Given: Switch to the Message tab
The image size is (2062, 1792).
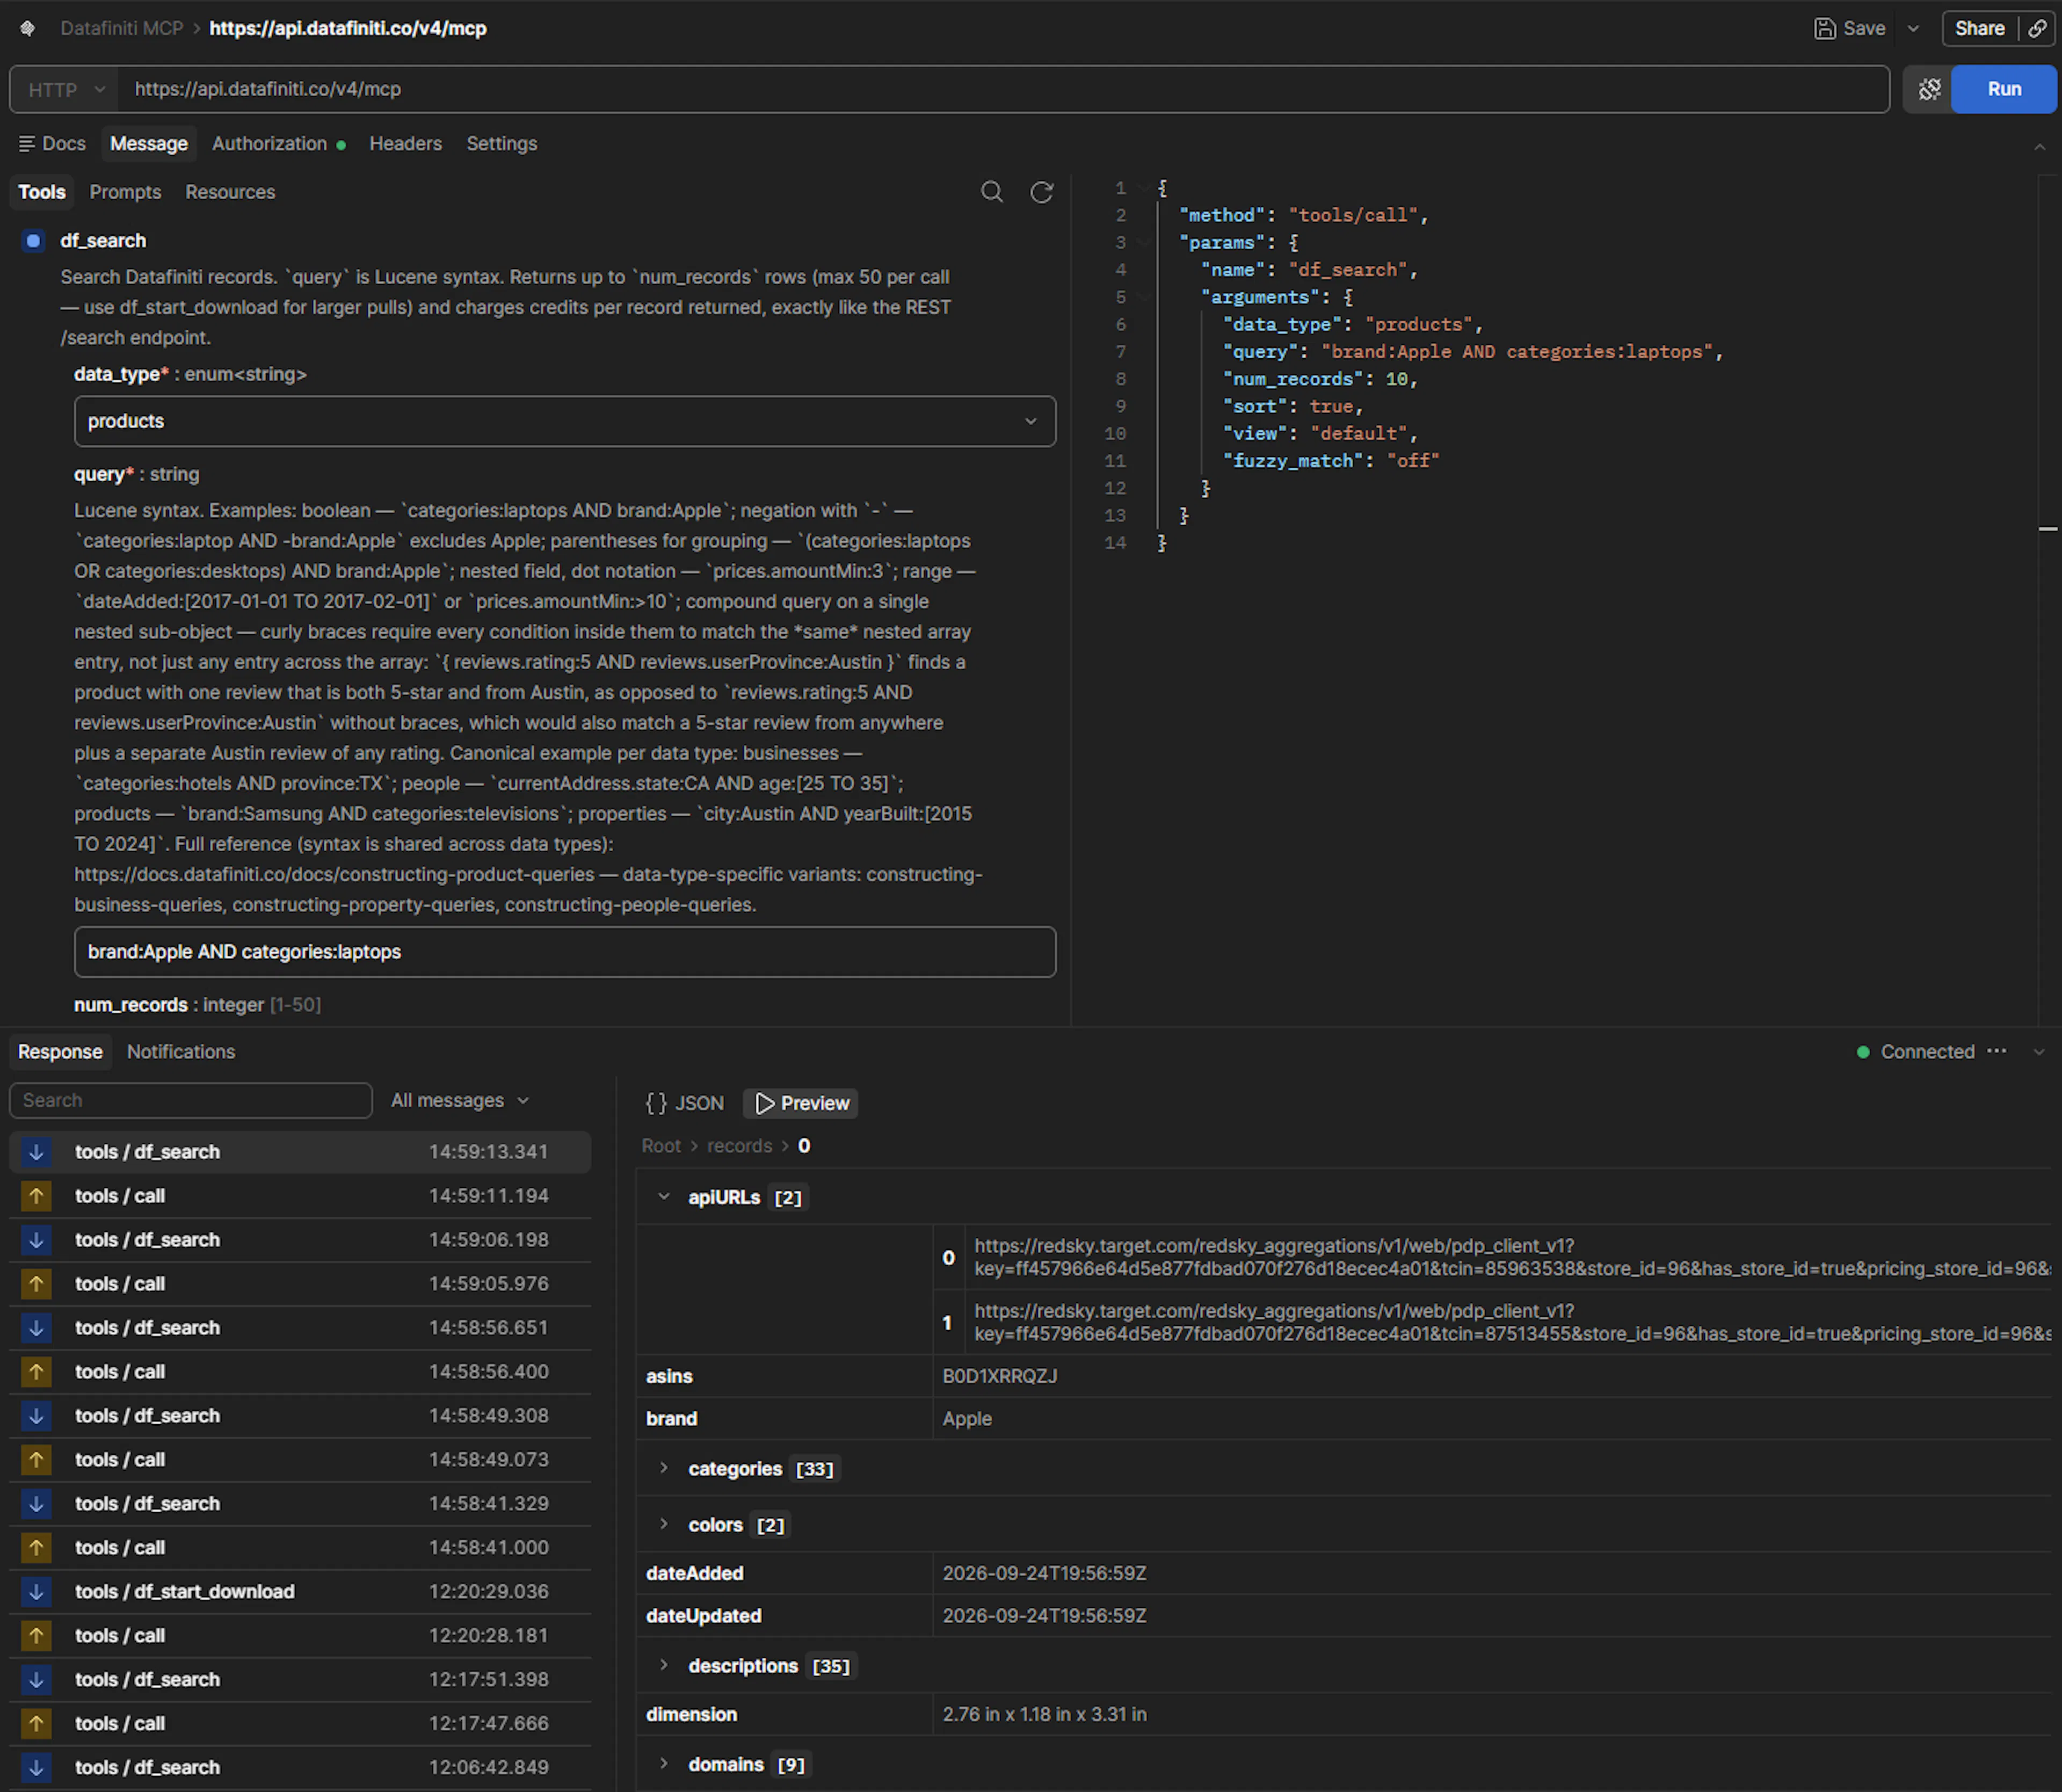Looking at the screenshot, I should point(149,143).
